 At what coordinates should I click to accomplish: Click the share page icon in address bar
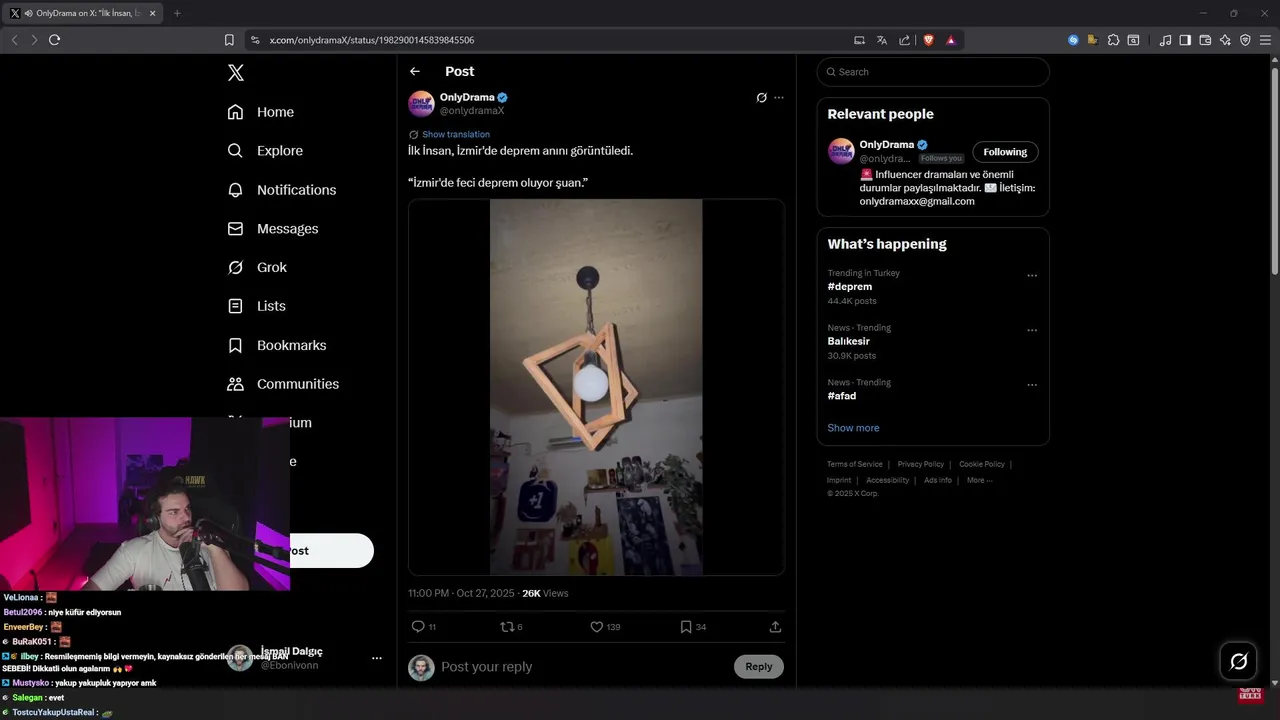click(x=905, y=40)
